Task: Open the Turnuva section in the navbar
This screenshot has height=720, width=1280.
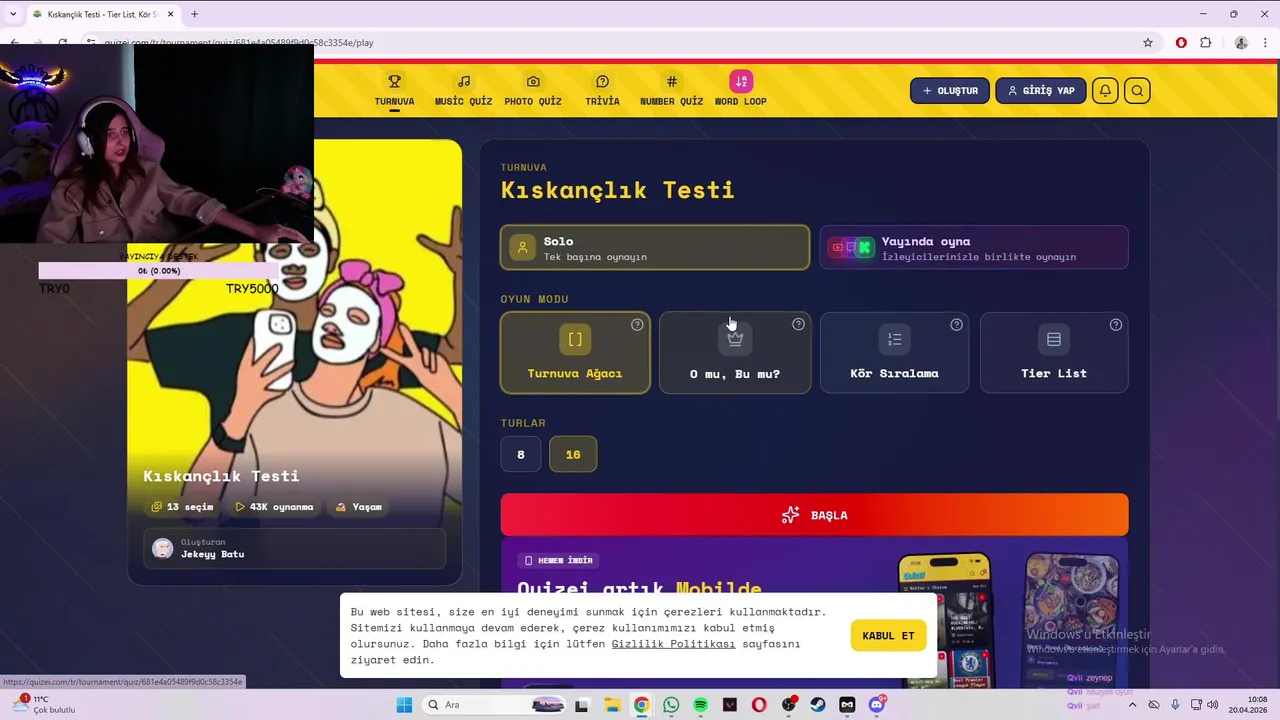Action: pyautogui.click(x=394, y=90)
